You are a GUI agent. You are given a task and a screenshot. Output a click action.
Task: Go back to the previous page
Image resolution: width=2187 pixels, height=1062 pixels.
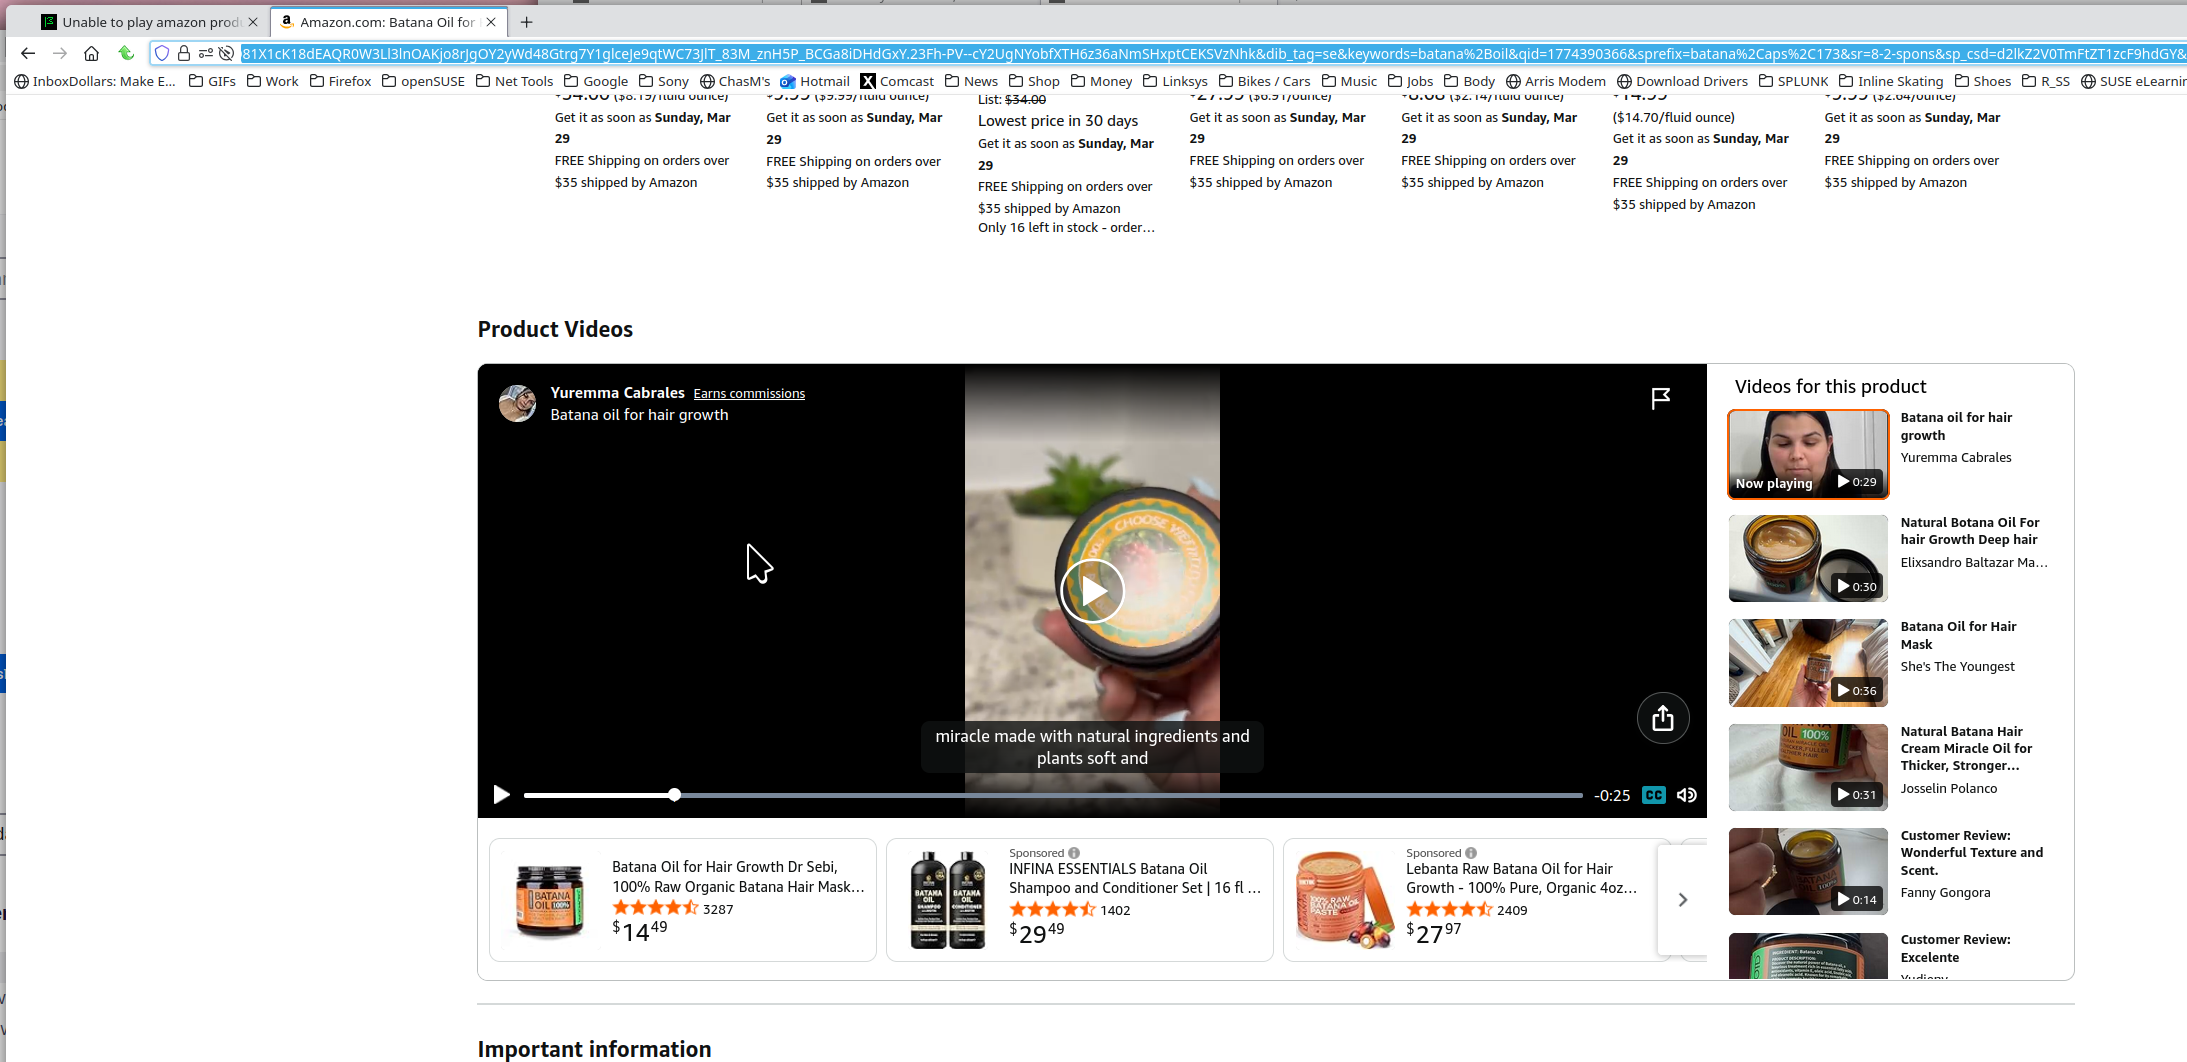click(28, 53)
